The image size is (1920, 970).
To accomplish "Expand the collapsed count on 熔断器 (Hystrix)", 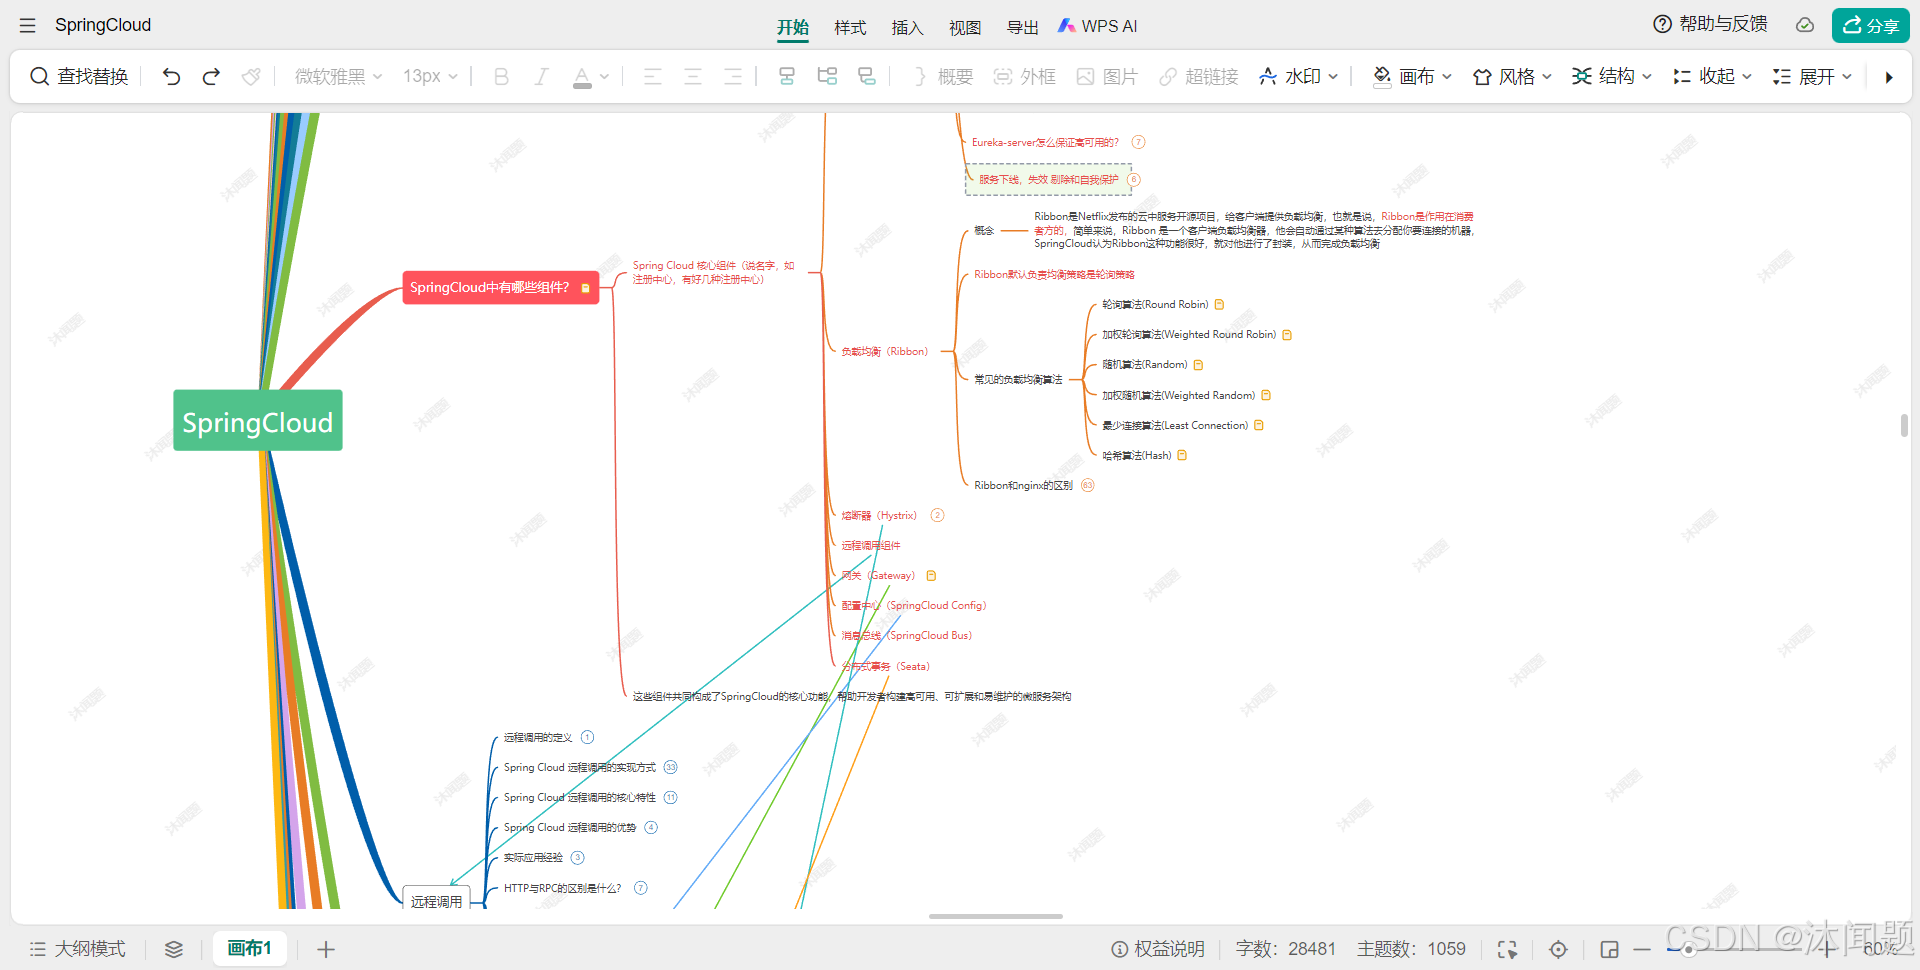I will coord(937,515).
